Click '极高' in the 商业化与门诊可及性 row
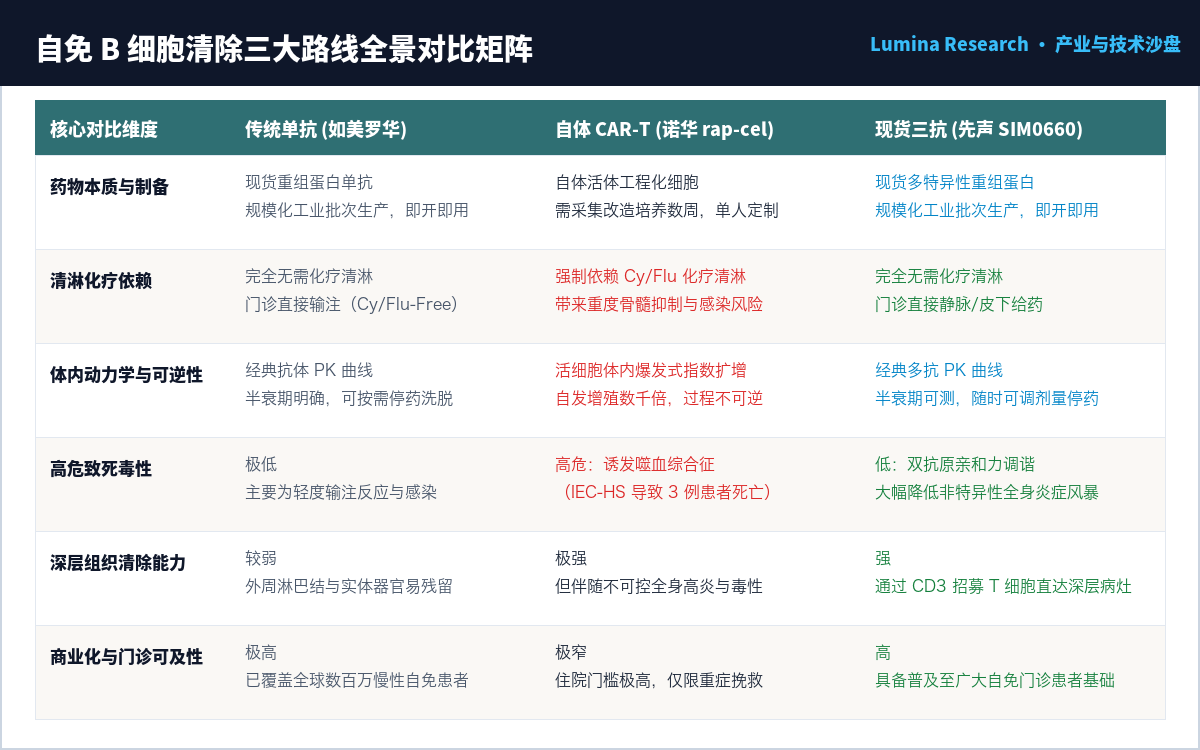 click(261, 652)
